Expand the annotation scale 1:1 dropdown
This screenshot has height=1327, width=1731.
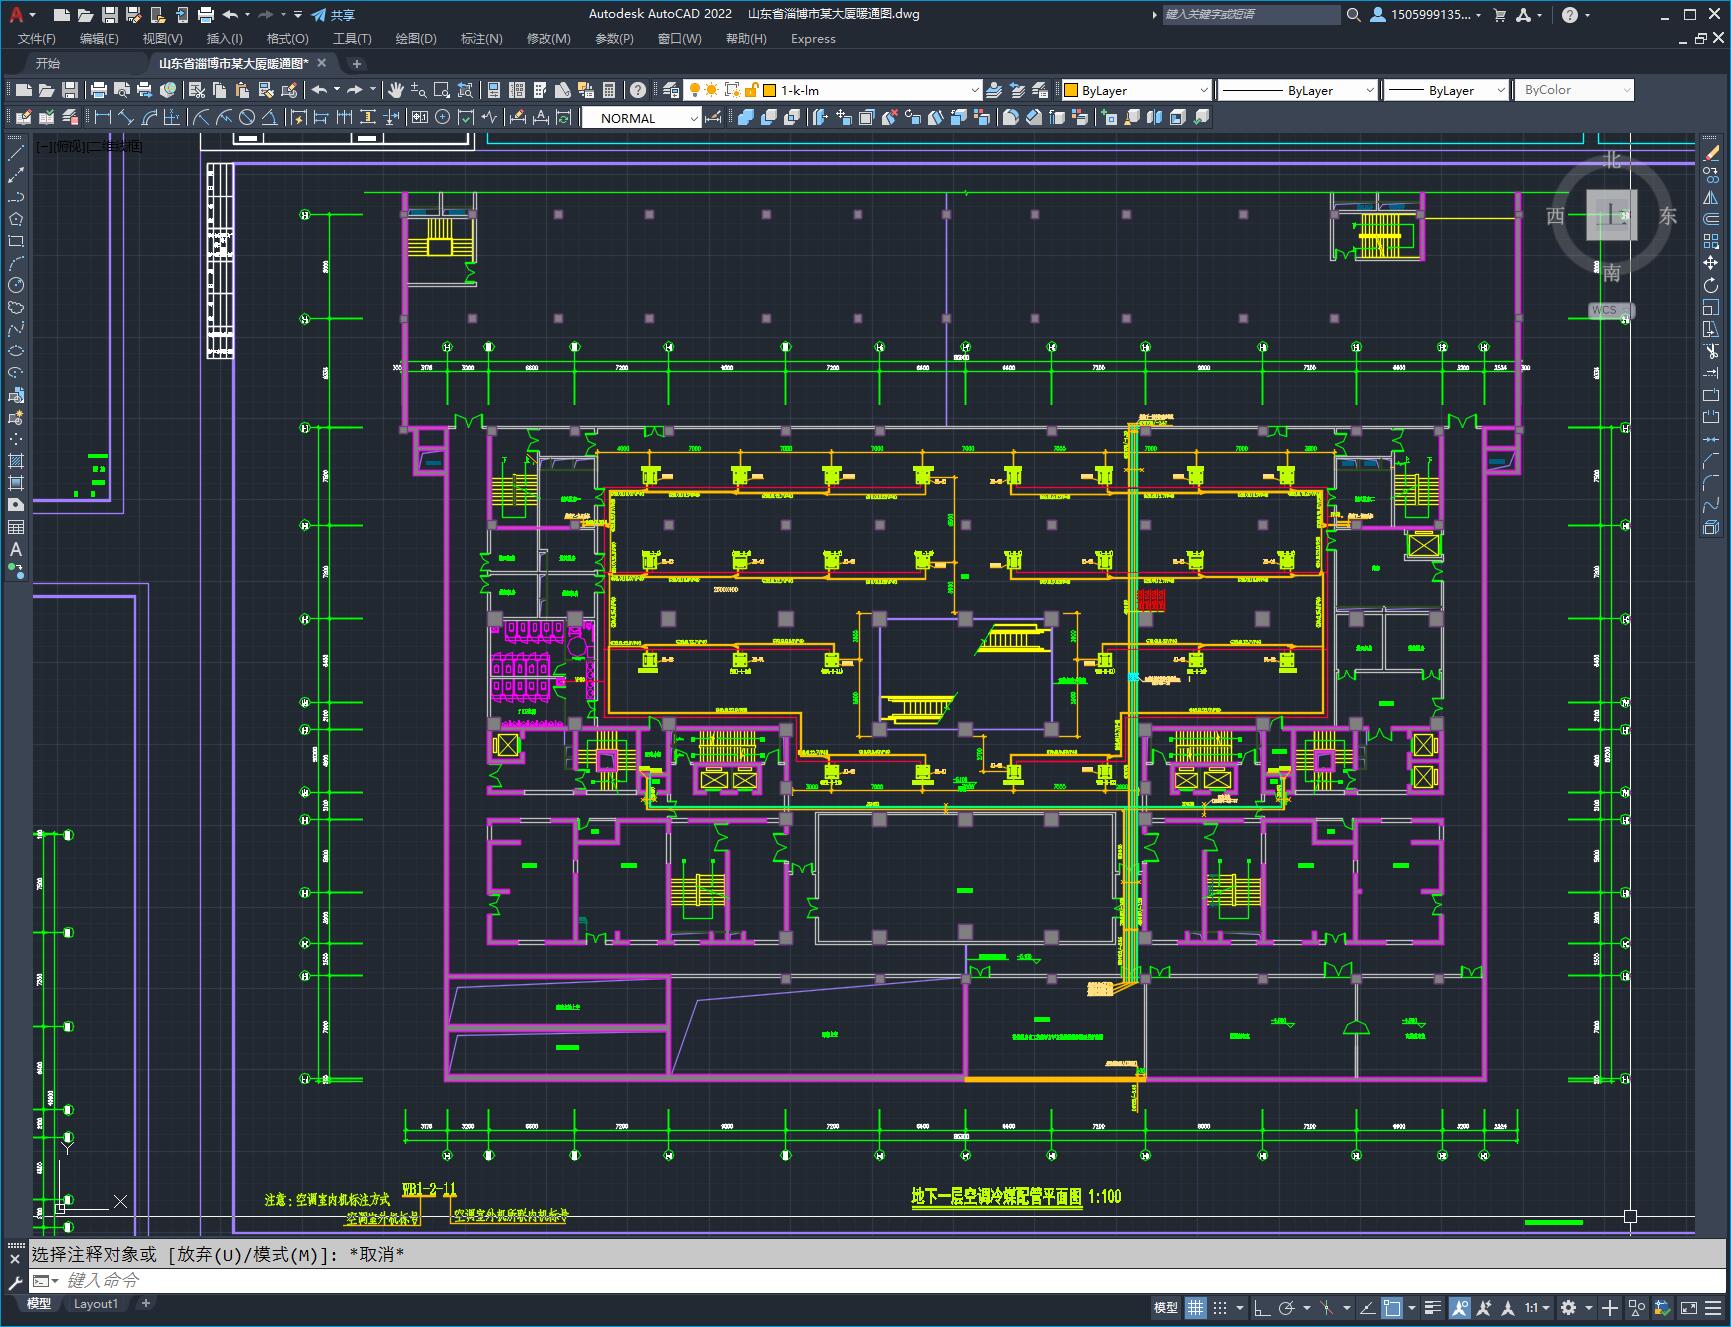pyautogui.click(x=1536, y=1307)
